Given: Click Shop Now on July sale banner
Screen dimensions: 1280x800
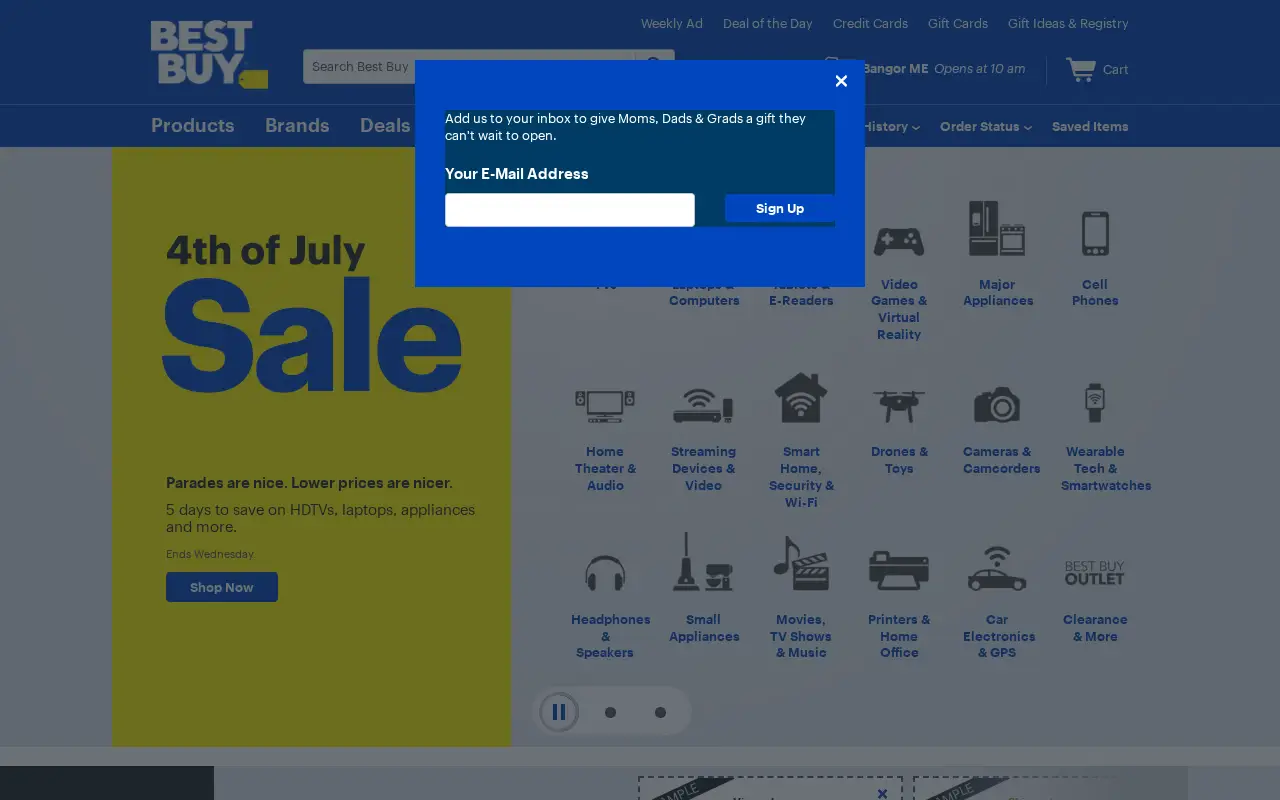Looking at the screenshot, I should click(x=222, y=587).
